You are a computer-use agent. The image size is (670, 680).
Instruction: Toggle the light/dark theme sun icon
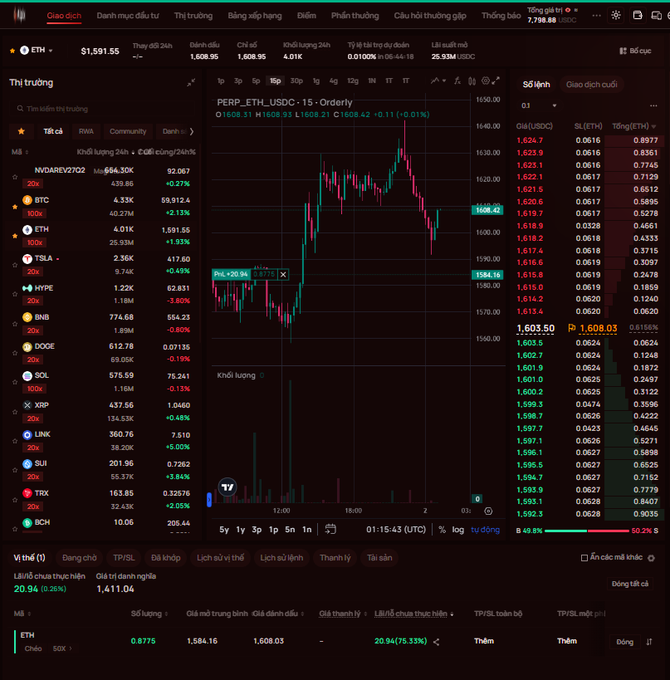pyautogui.click(x=616, y=15)
